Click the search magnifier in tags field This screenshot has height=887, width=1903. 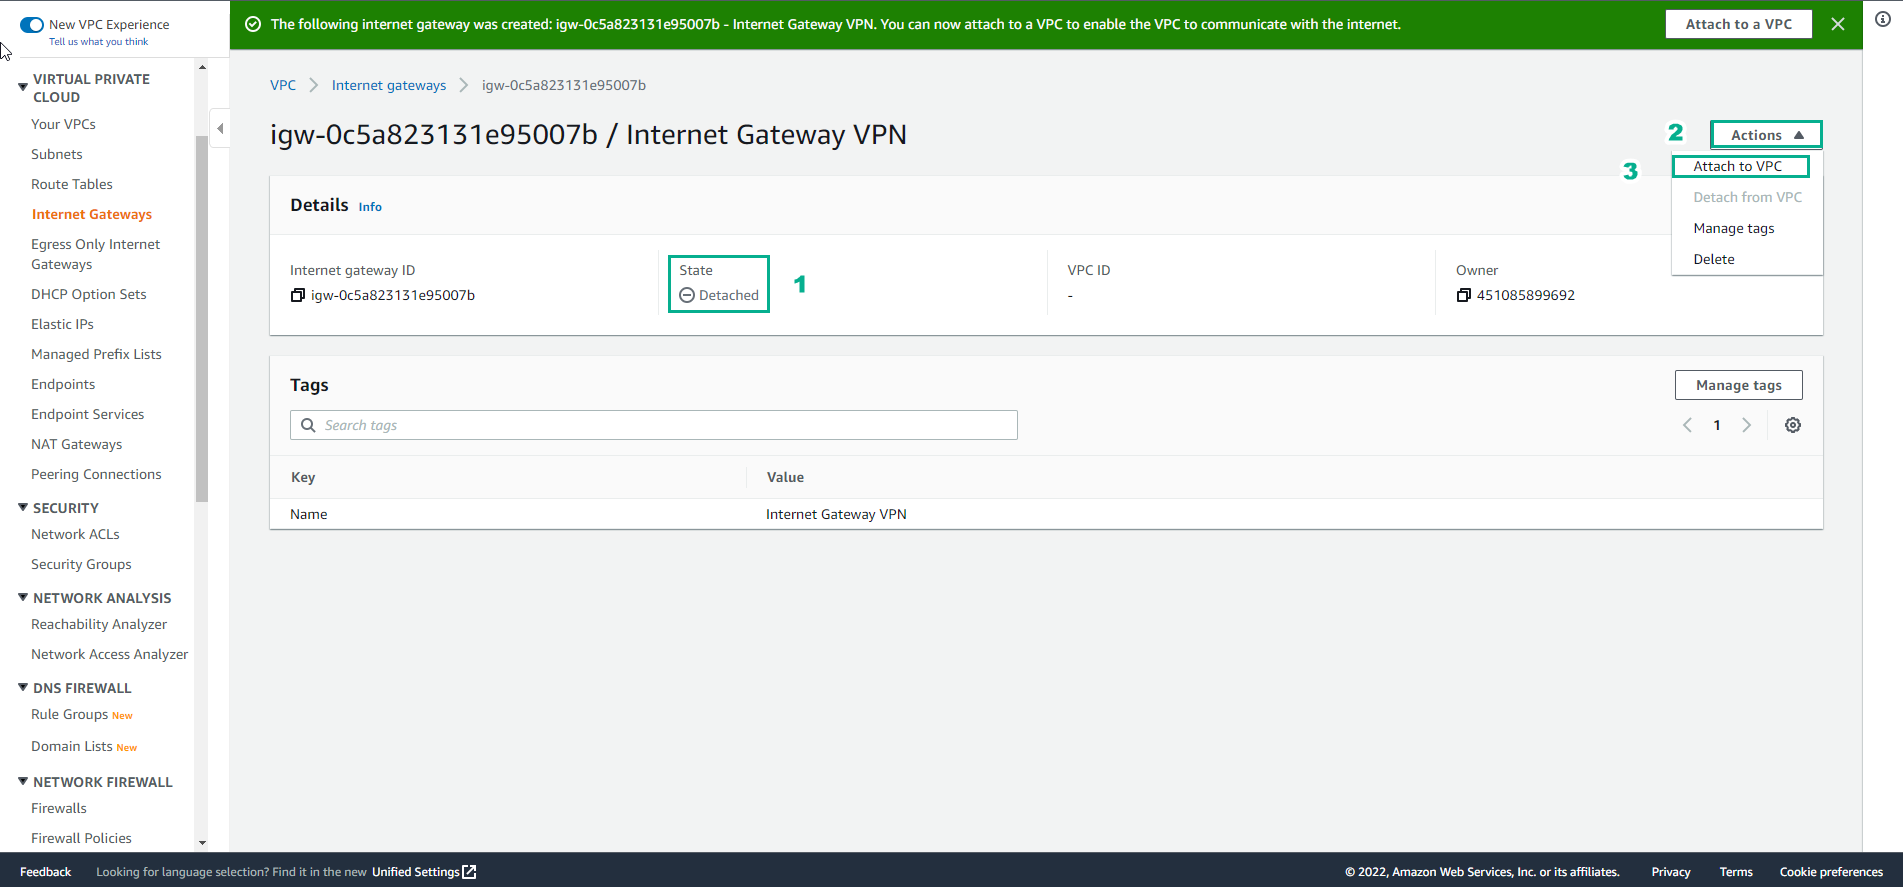[x=308, y=425]
